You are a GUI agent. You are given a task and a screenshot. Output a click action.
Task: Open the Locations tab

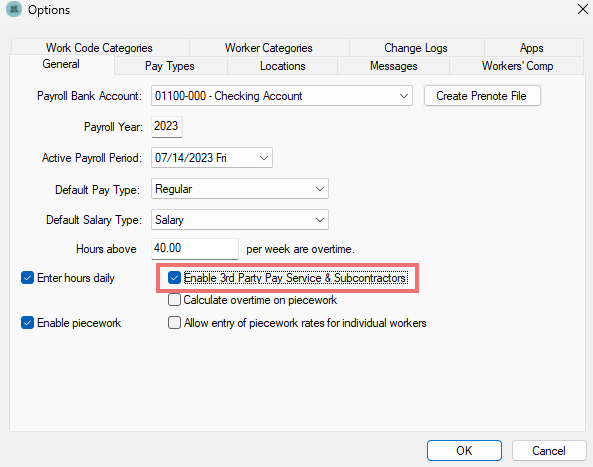click(x=283, y=66)
